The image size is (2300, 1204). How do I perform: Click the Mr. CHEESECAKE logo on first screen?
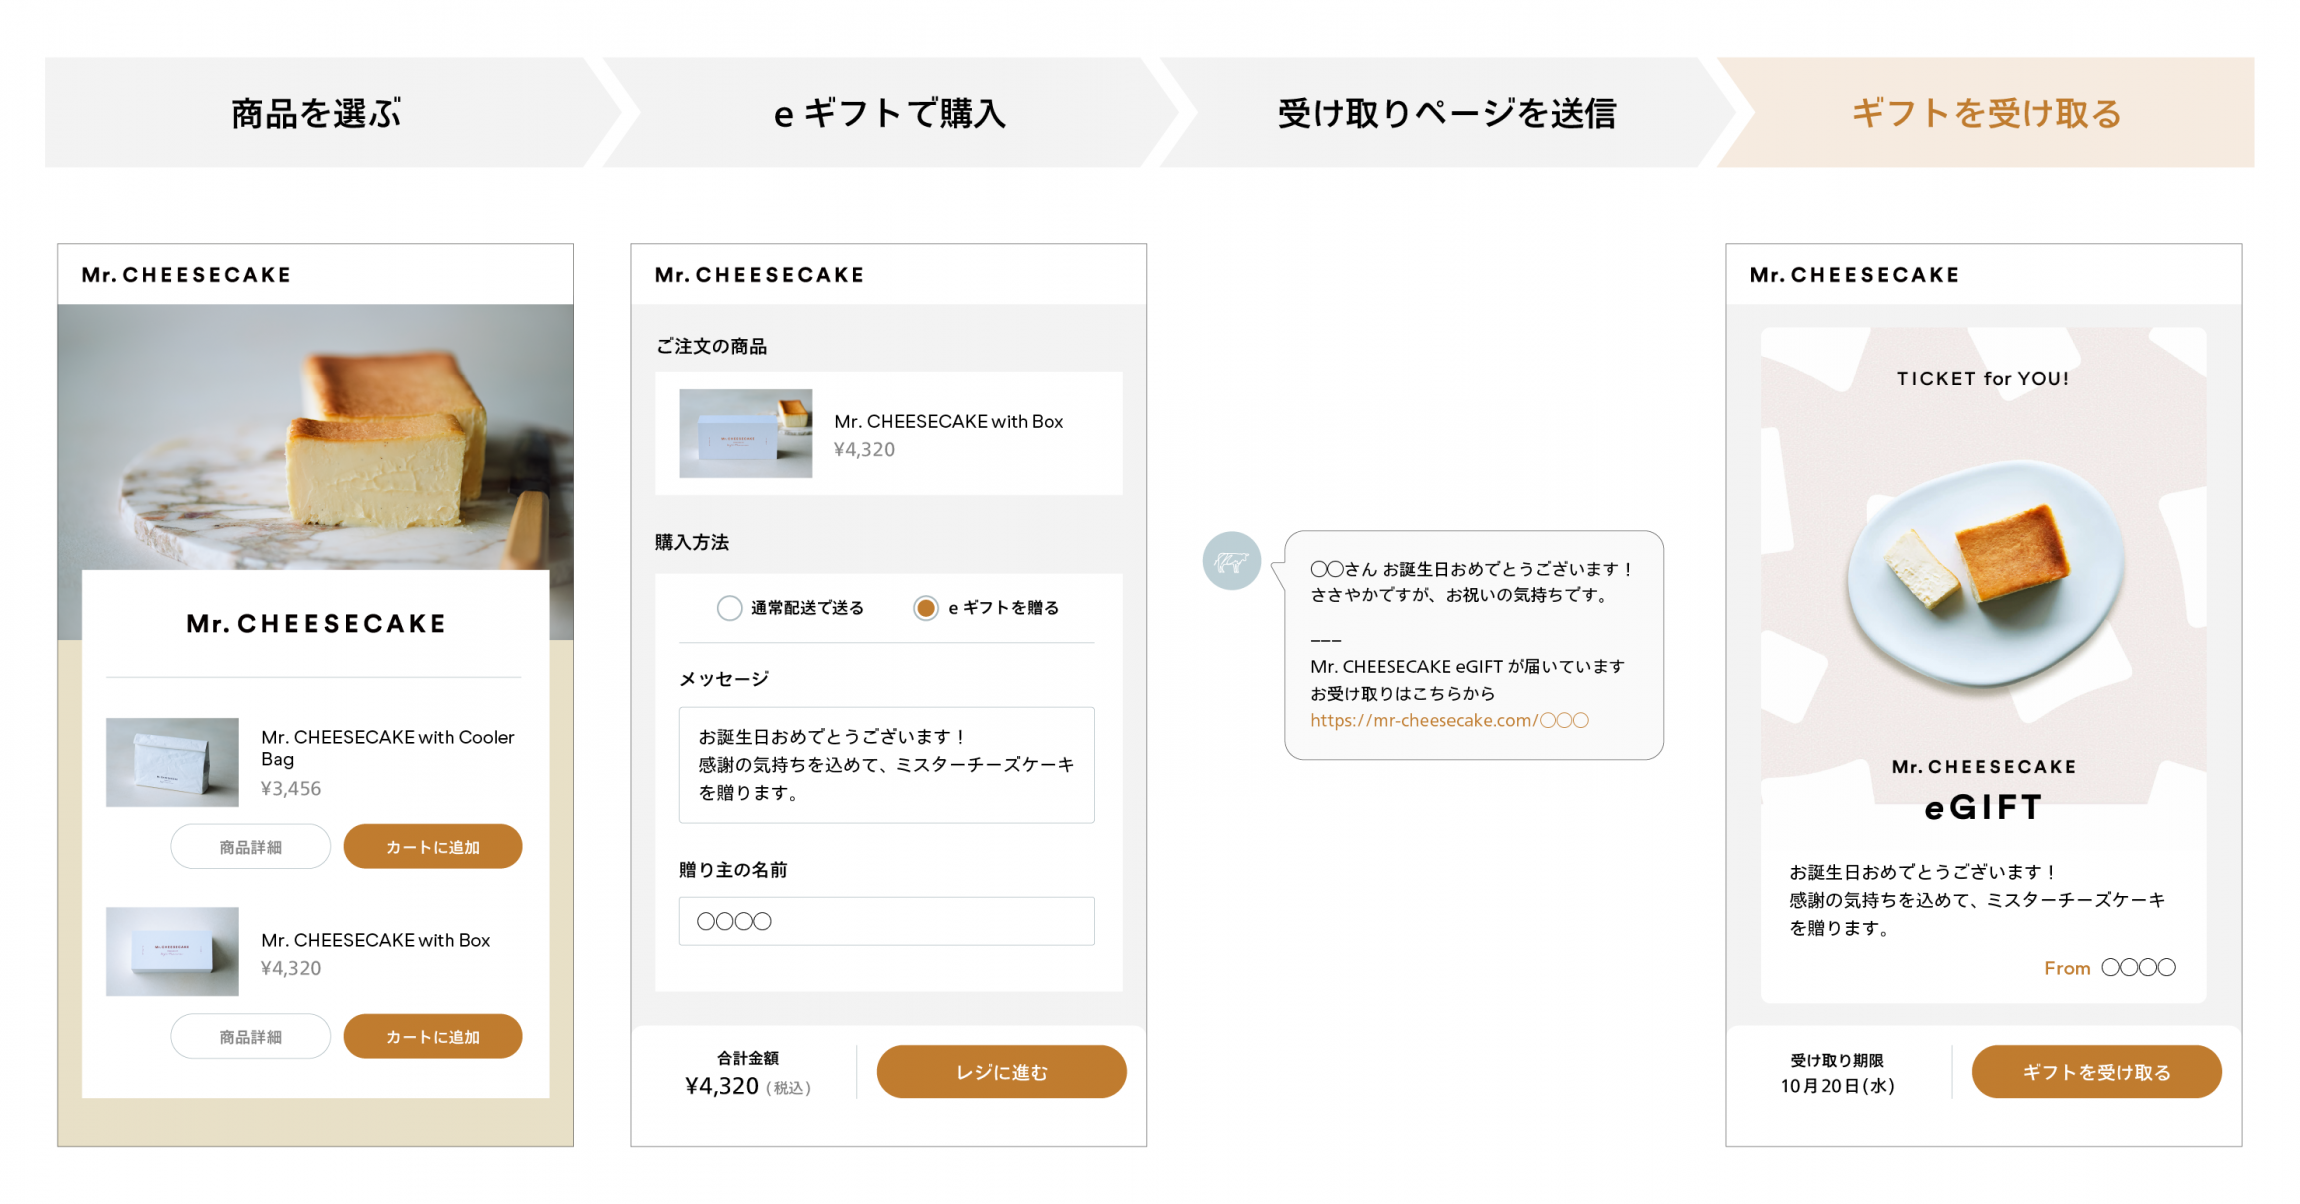(186, 275)
